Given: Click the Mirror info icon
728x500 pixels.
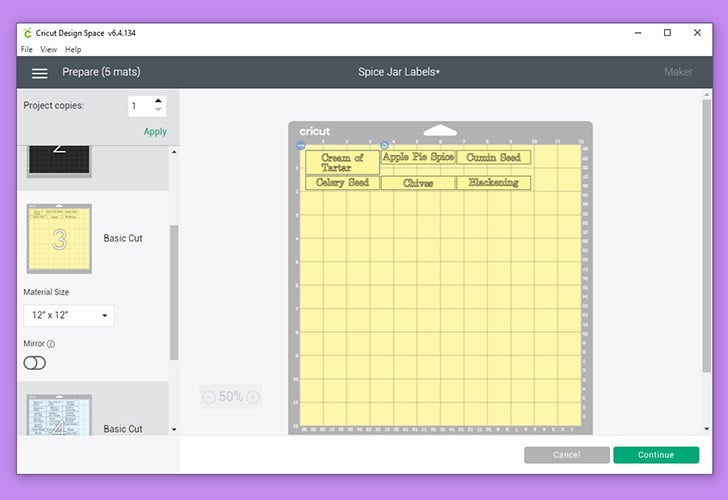Looking at the screenshot, I should tap(51, 344).
